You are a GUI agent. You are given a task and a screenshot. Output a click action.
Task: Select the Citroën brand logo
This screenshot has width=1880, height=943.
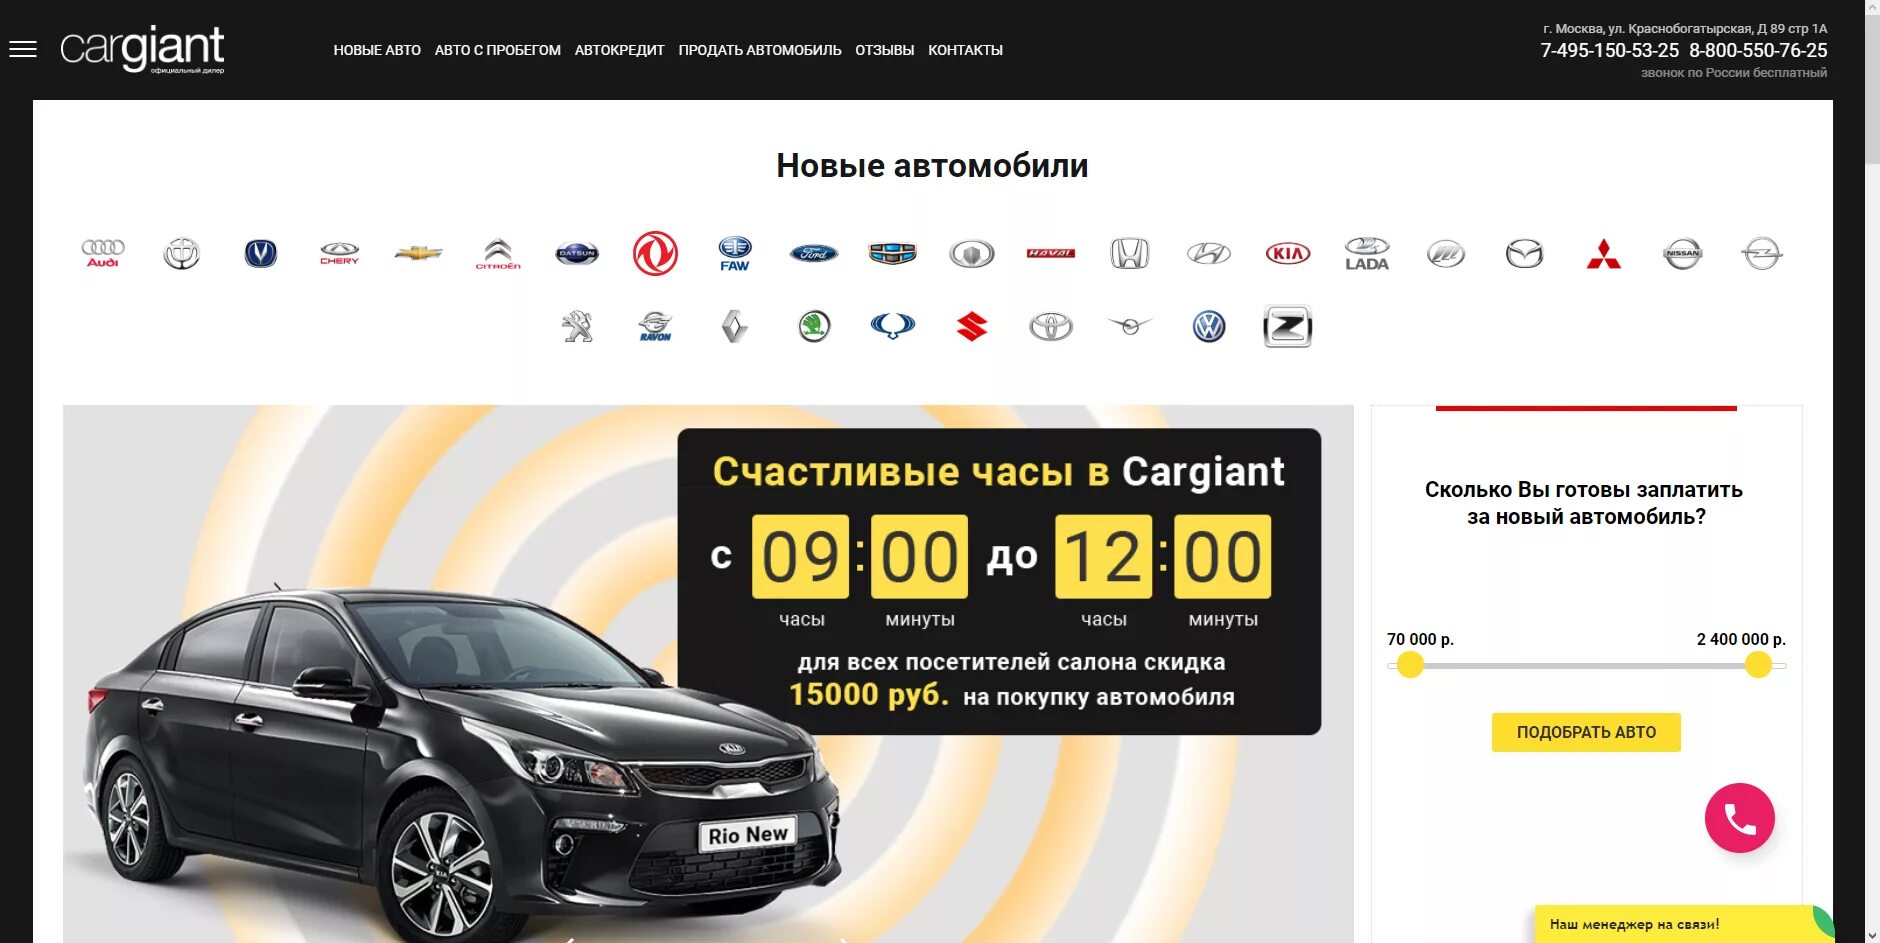(498, 254)
